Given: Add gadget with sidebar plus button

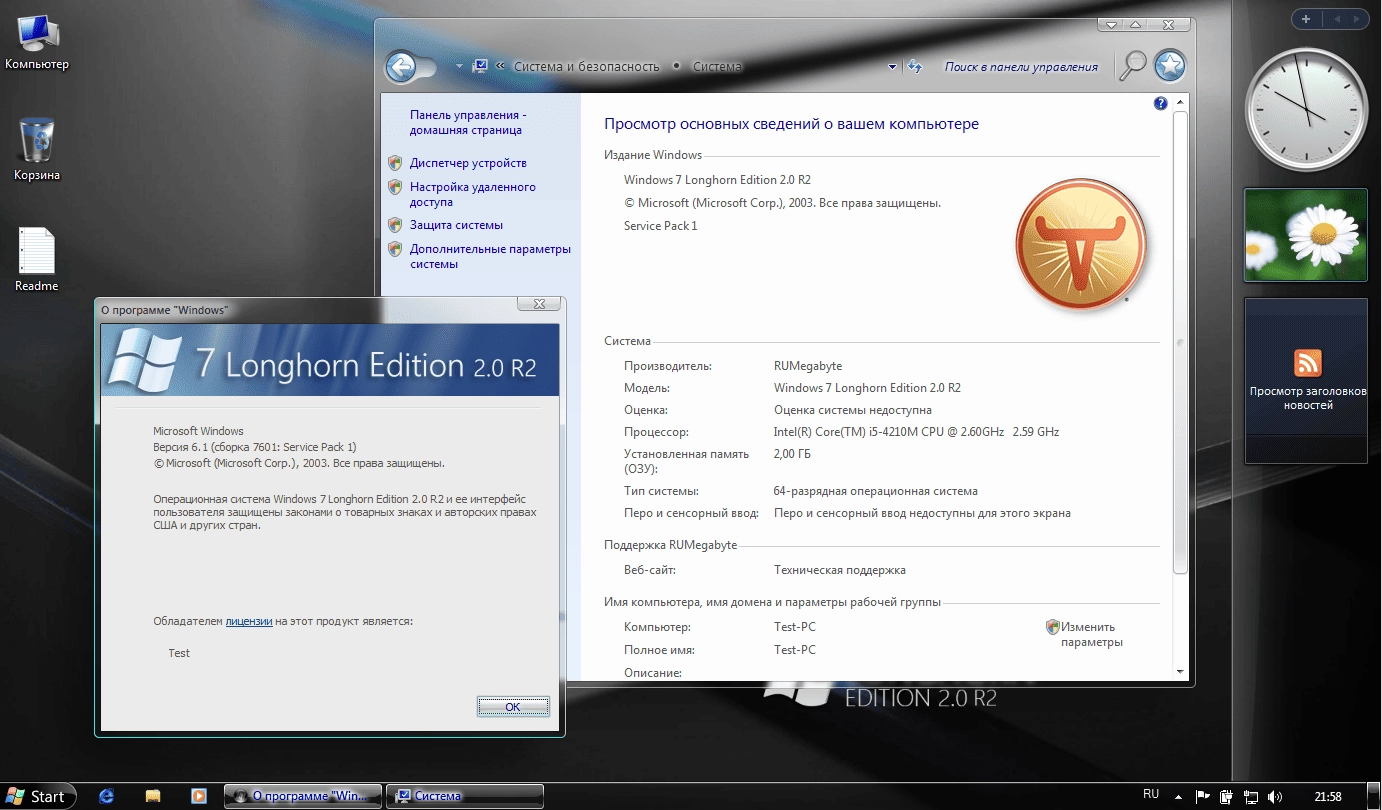Looking at the screenshot, I should pos(1306,19).
